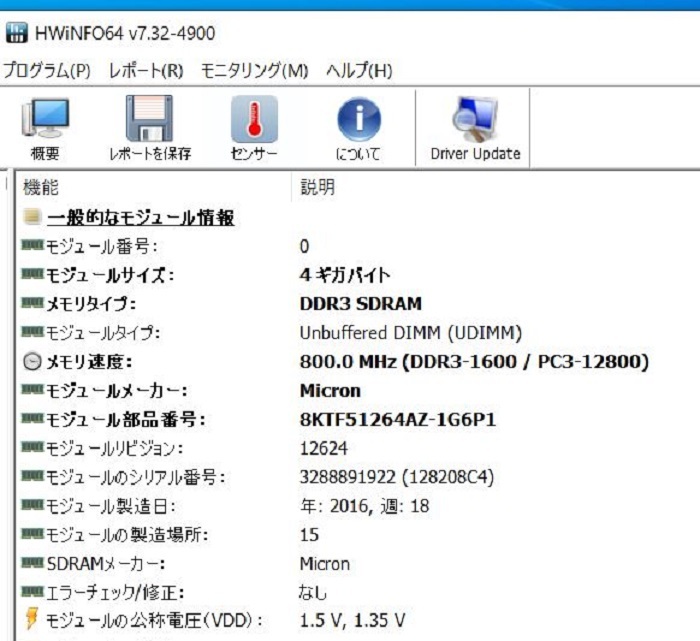The height and width of the screenshot is (641, 700).
Task: Click the value 800.0 MHz (DDR3-1600 / PC3-12800)
Action: (474, 362)
